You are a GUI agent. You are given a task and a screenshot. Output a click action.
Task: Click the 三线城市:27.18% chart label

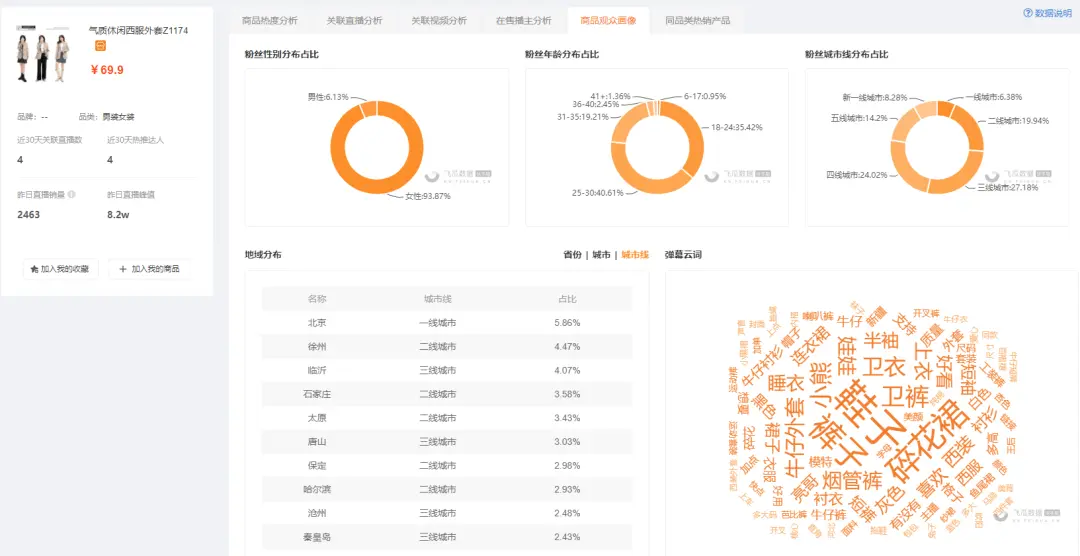(x=1007, y=187)
